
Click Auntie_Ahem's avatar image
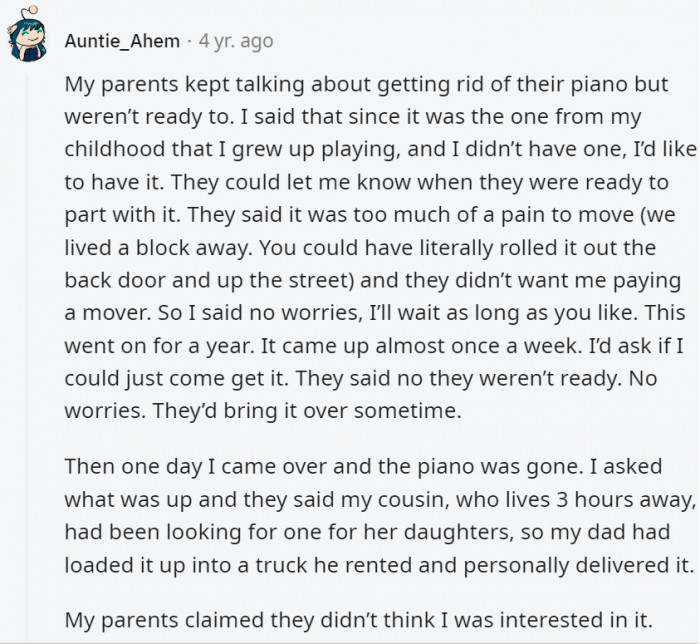point(28,40)
